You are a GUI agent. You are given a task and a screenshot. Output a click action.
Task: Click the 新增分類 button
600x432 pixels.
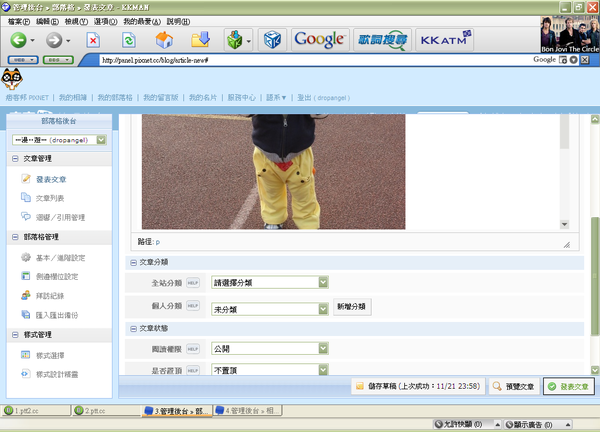(x=352, y=306)
